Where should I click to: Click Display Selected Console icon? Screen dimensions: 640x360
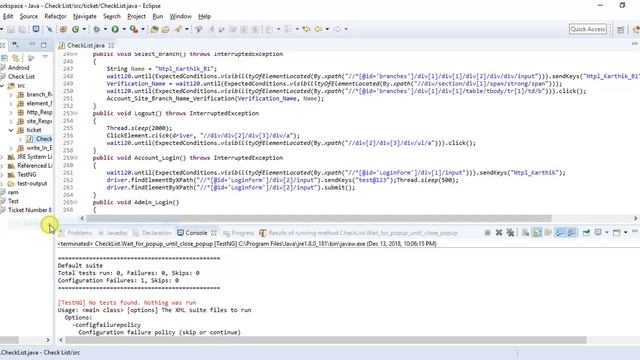coord(598,233)
